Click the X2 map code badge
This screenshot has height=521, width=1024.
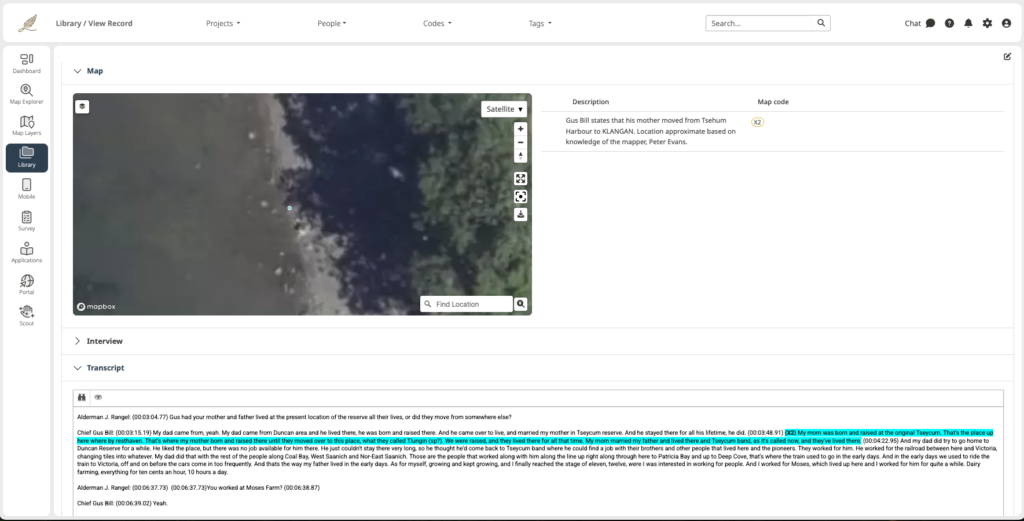pos(758,122)
